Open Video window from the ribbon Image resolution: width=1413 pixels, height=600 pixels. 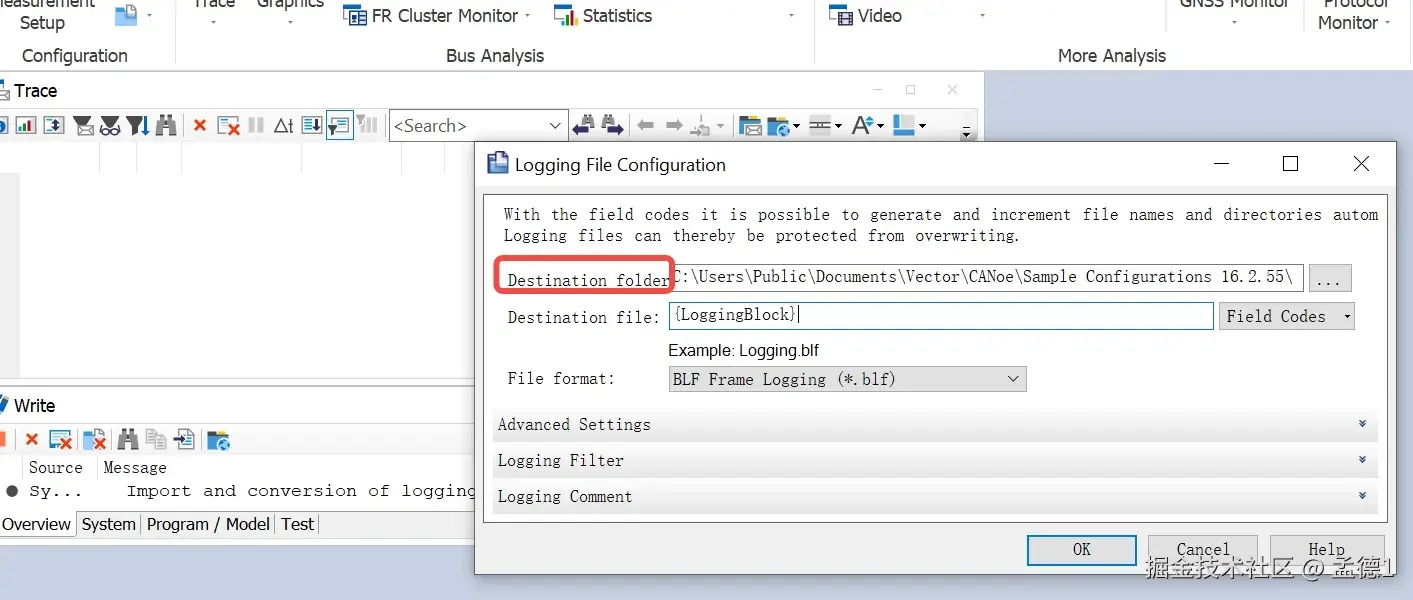tap(866, 16)
